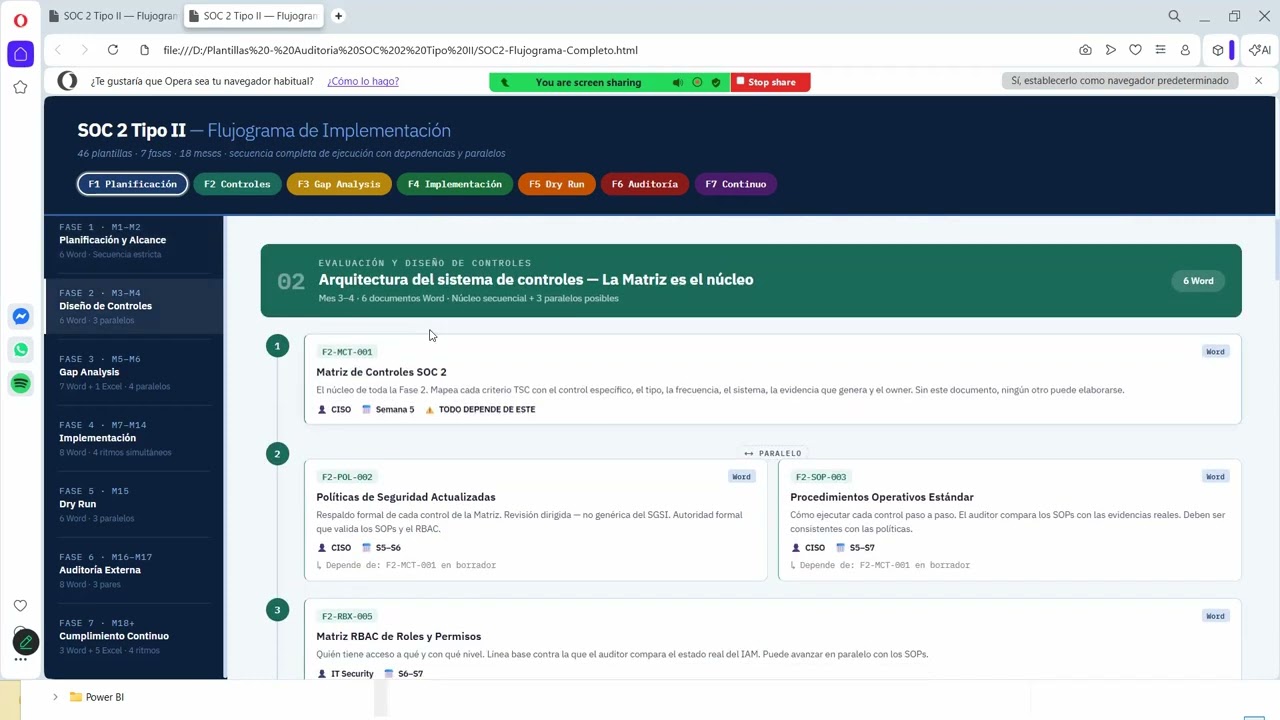Click the file page icon in address bar
This screenshot has height=720, width=1280.
click(145, 50)
